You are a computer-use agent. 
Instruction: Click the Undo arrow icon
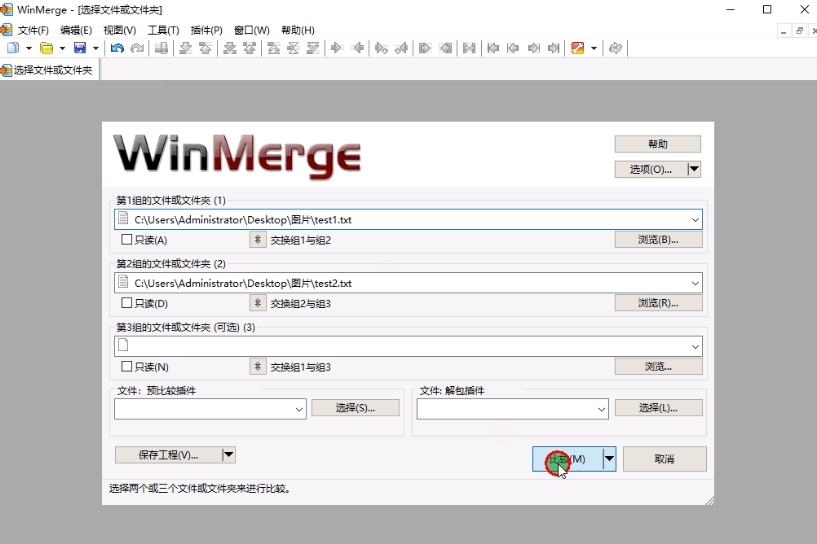tap(117, 48)
